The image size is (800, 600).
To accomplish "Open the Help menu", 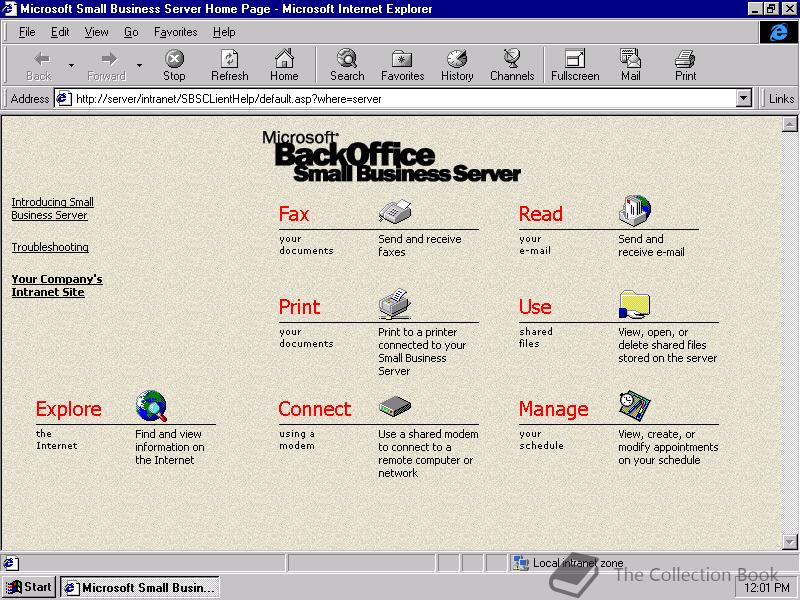I will (224, 32).
